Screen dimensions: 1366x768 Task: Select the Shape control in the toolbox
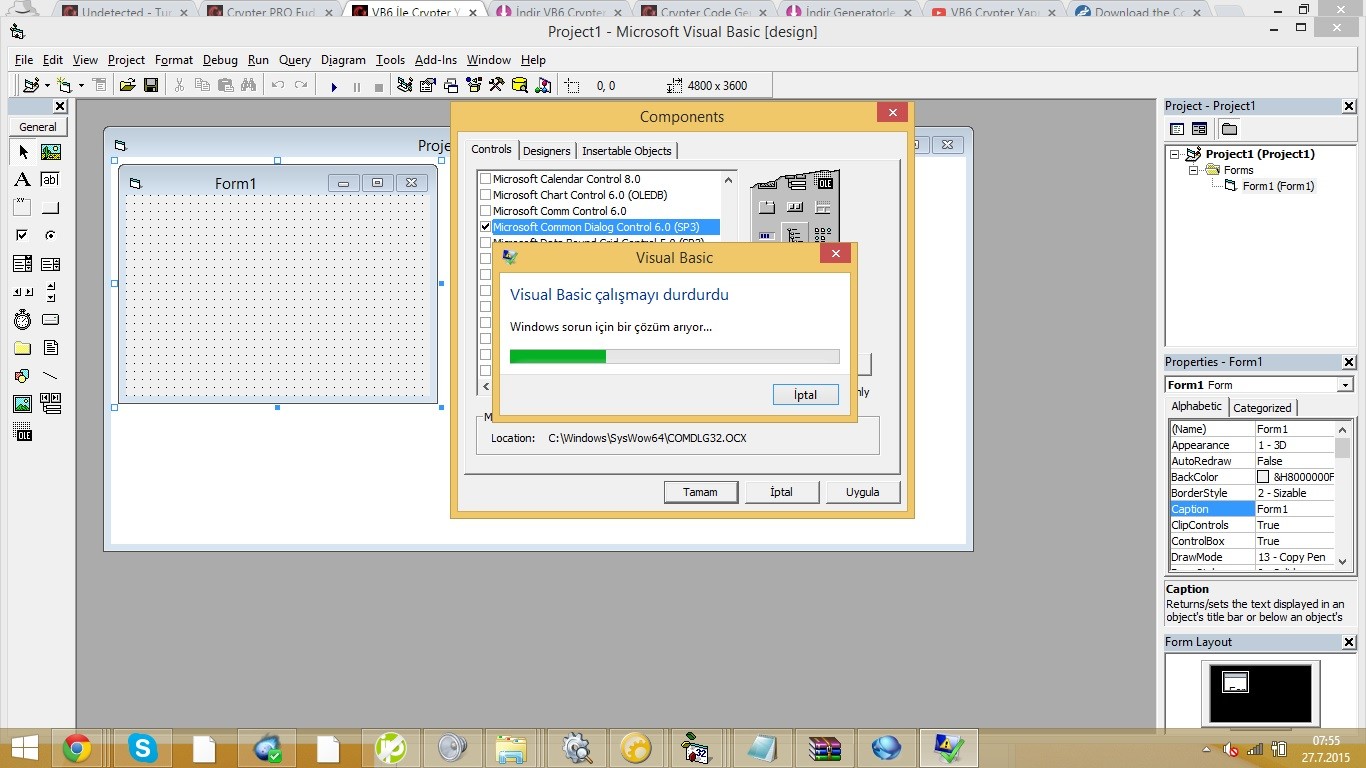click(23, 376)
